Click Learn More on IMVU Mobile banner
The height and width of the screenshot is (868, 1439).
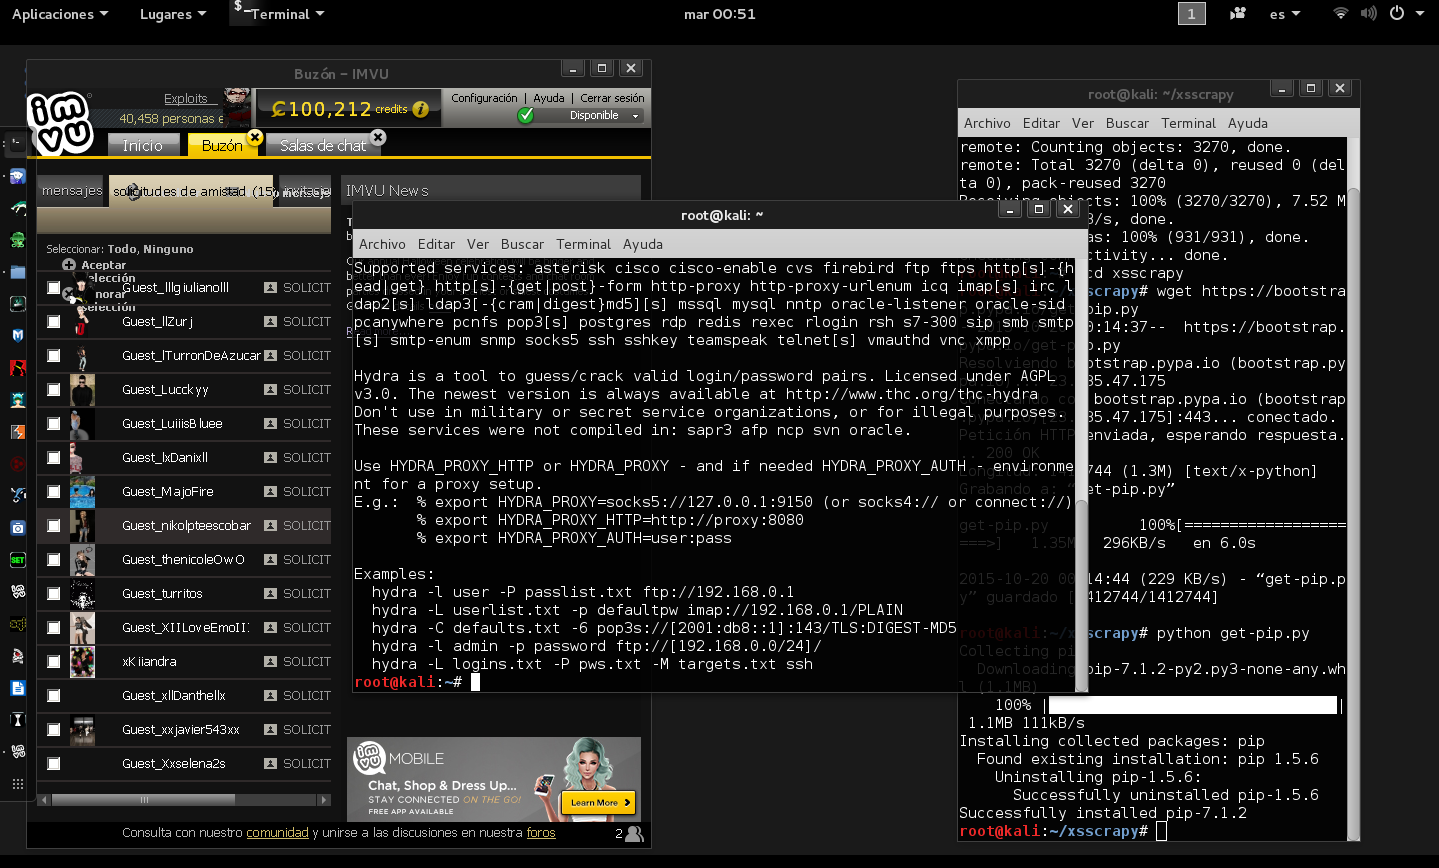coord(598,802)
